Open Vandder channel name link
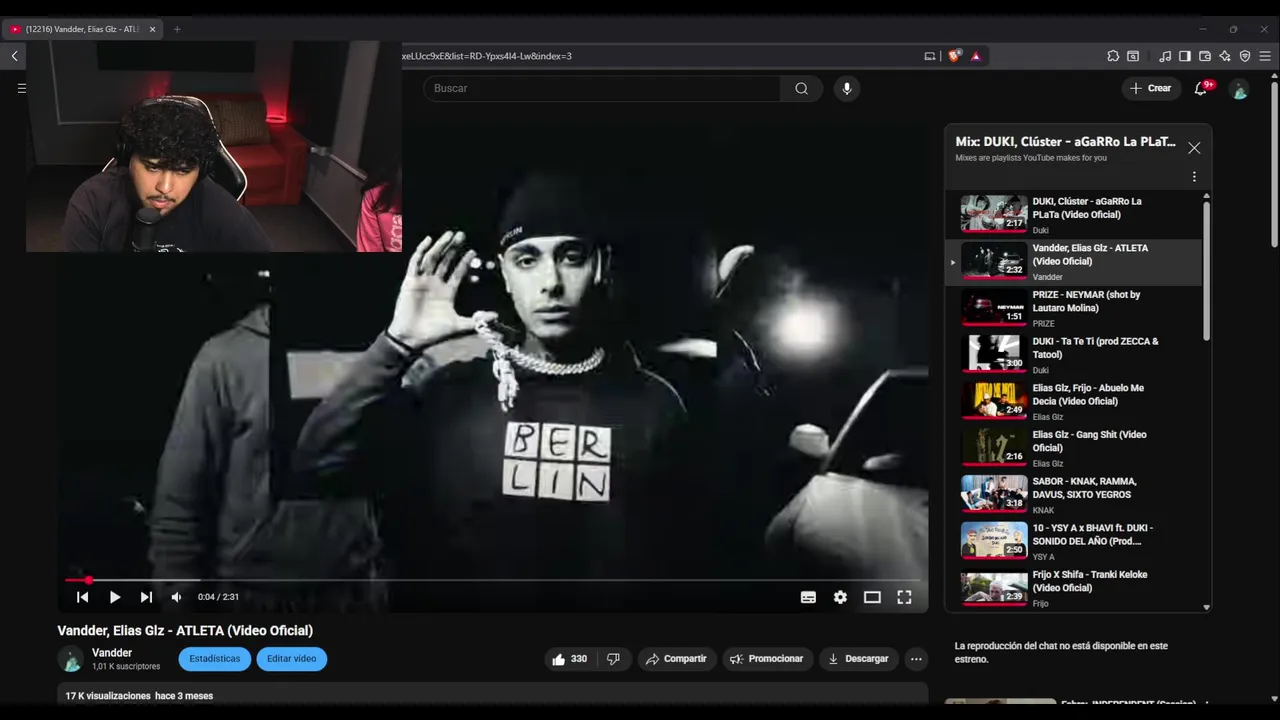This screenshot has height=720, width=1280. 112,653
